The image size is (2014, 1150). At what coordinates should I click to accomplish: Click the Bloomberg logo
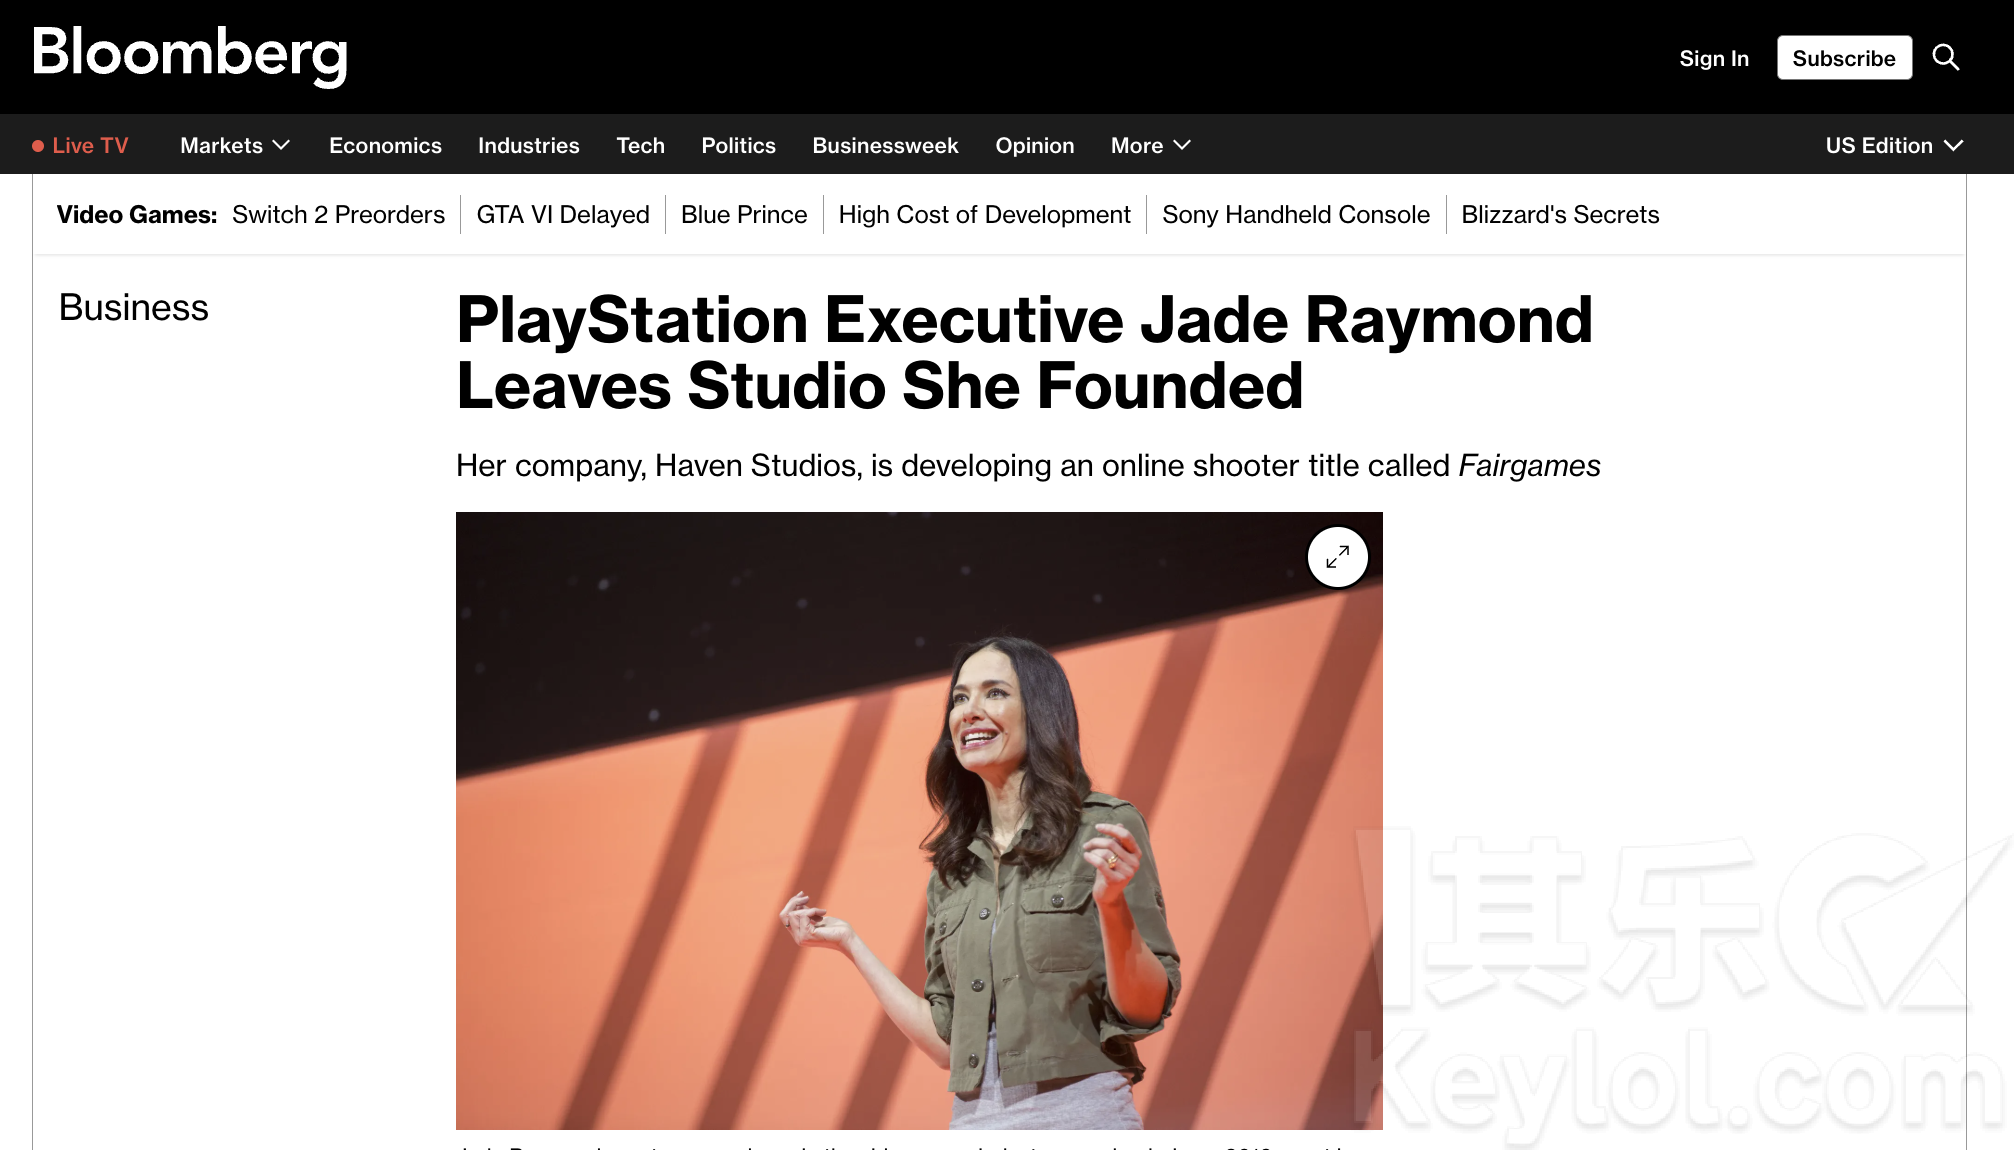click(190, 55)
